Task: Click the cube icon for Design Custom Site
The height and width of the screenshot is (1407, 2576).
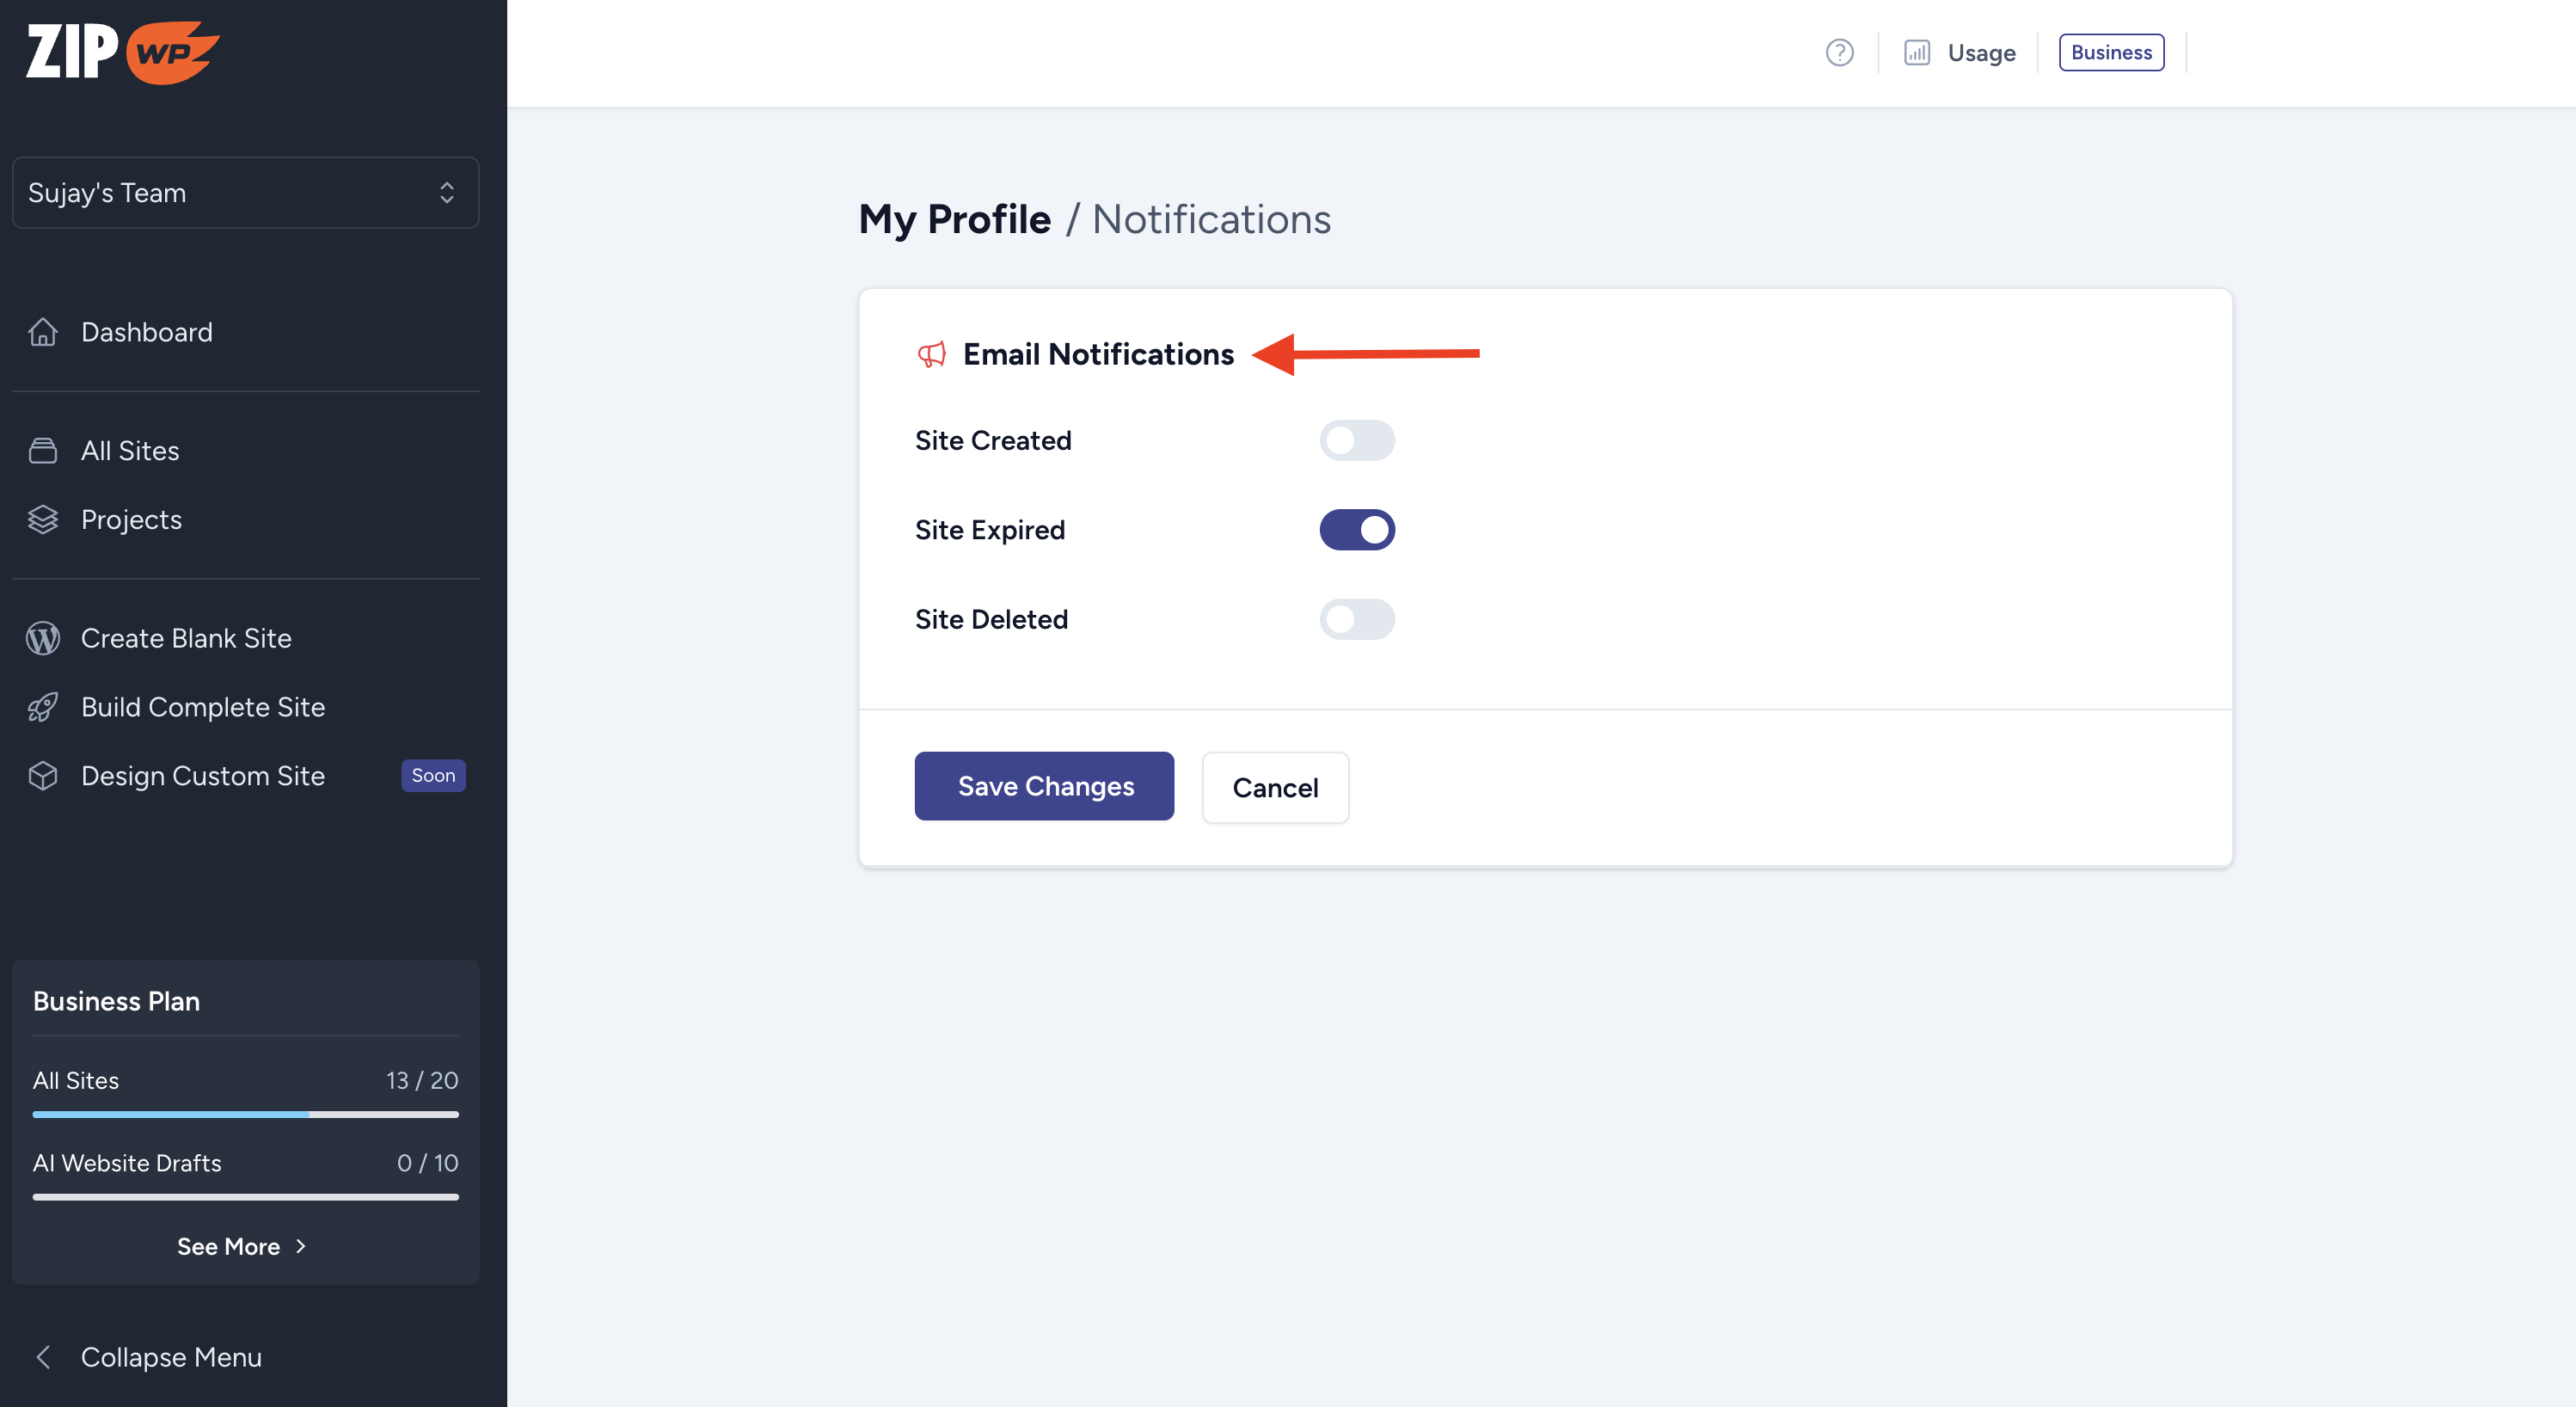Action: pos(43,776)
